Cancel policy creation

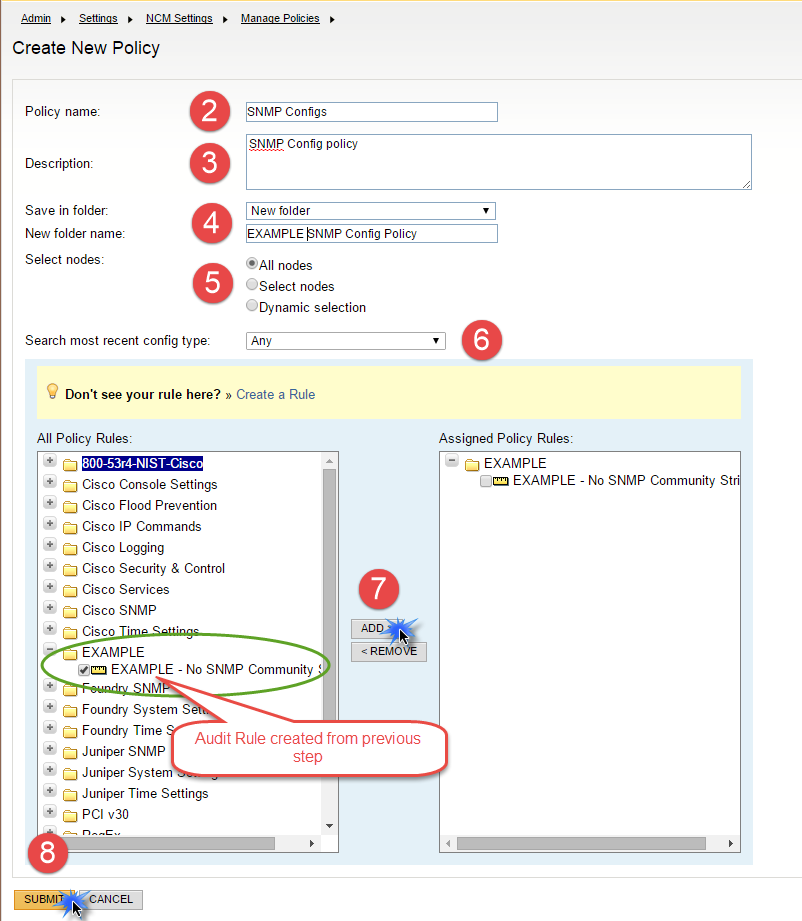click(x=111, y=899)
